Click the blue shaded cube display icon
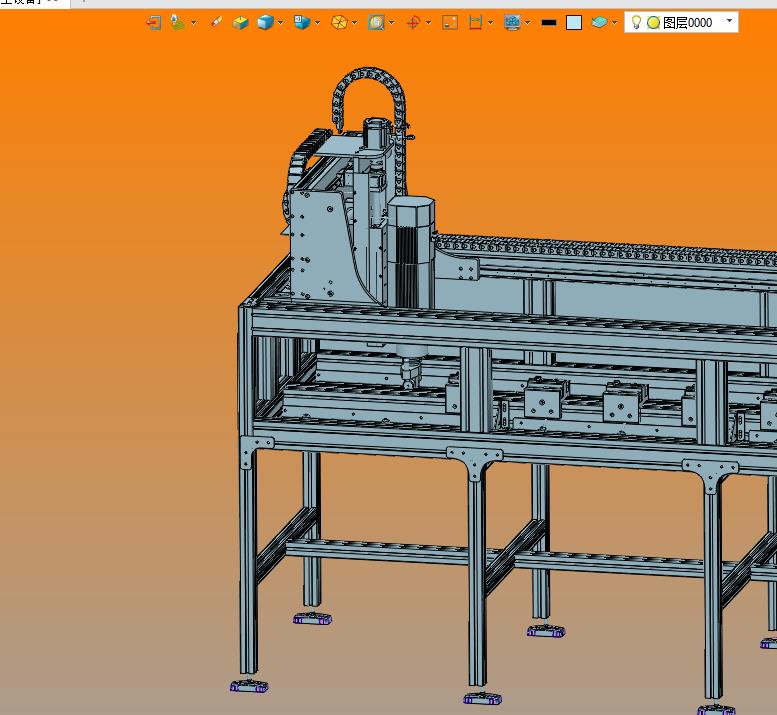The height and width of the screenshot is (715, 777). click(x=266, y=23)
